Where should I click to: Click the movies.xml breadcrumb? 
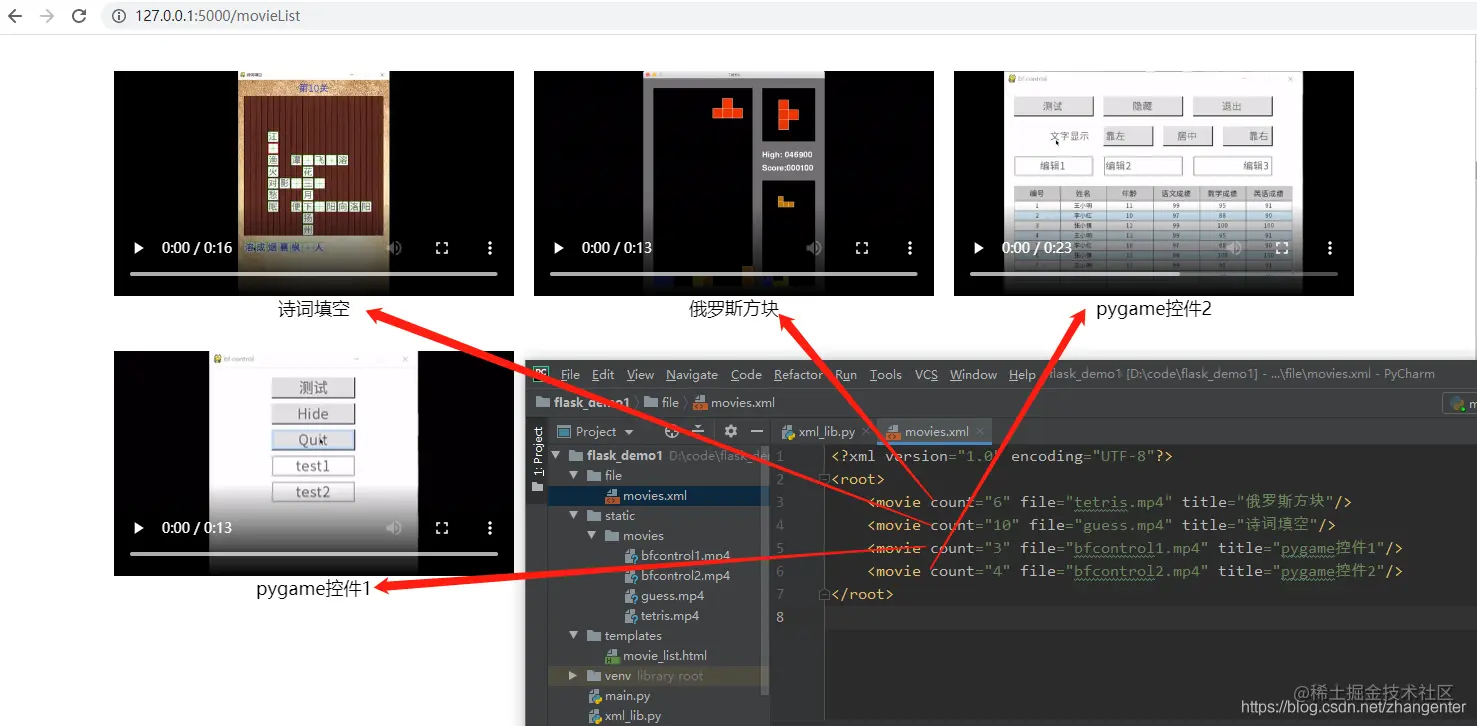(x=735, y=403)
